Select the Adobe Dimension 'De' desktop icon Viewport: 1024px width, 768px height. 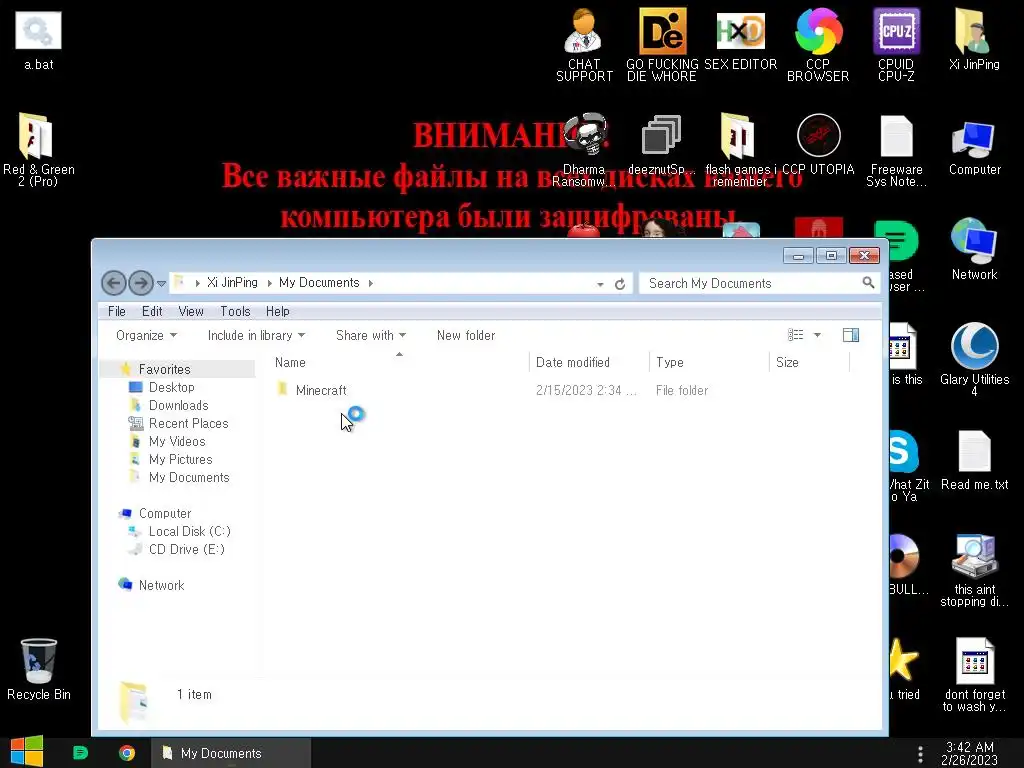click(662, 44)
